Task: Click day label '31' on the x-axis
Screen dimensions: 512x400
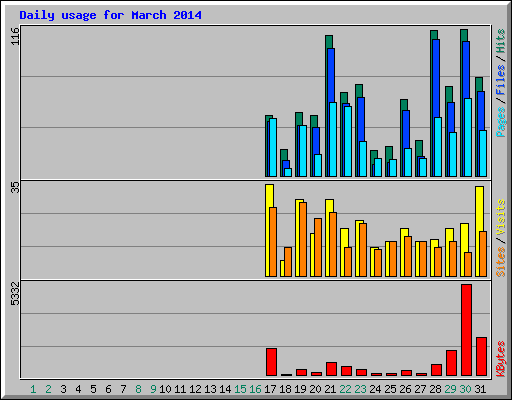Action: [x=480, y=389]
